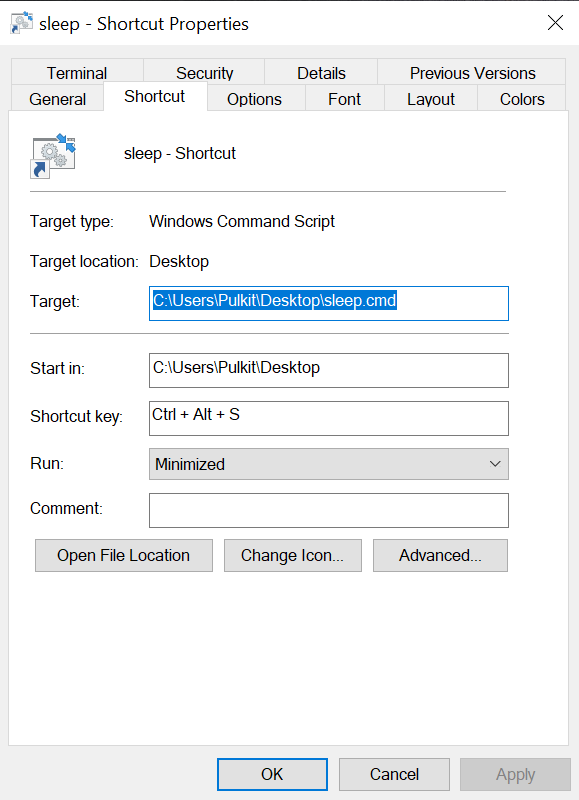Image resolution: width=579 pixels, height=800 pixels.
Task: Switch to the Font tab
Action: [x=344, y=99]
